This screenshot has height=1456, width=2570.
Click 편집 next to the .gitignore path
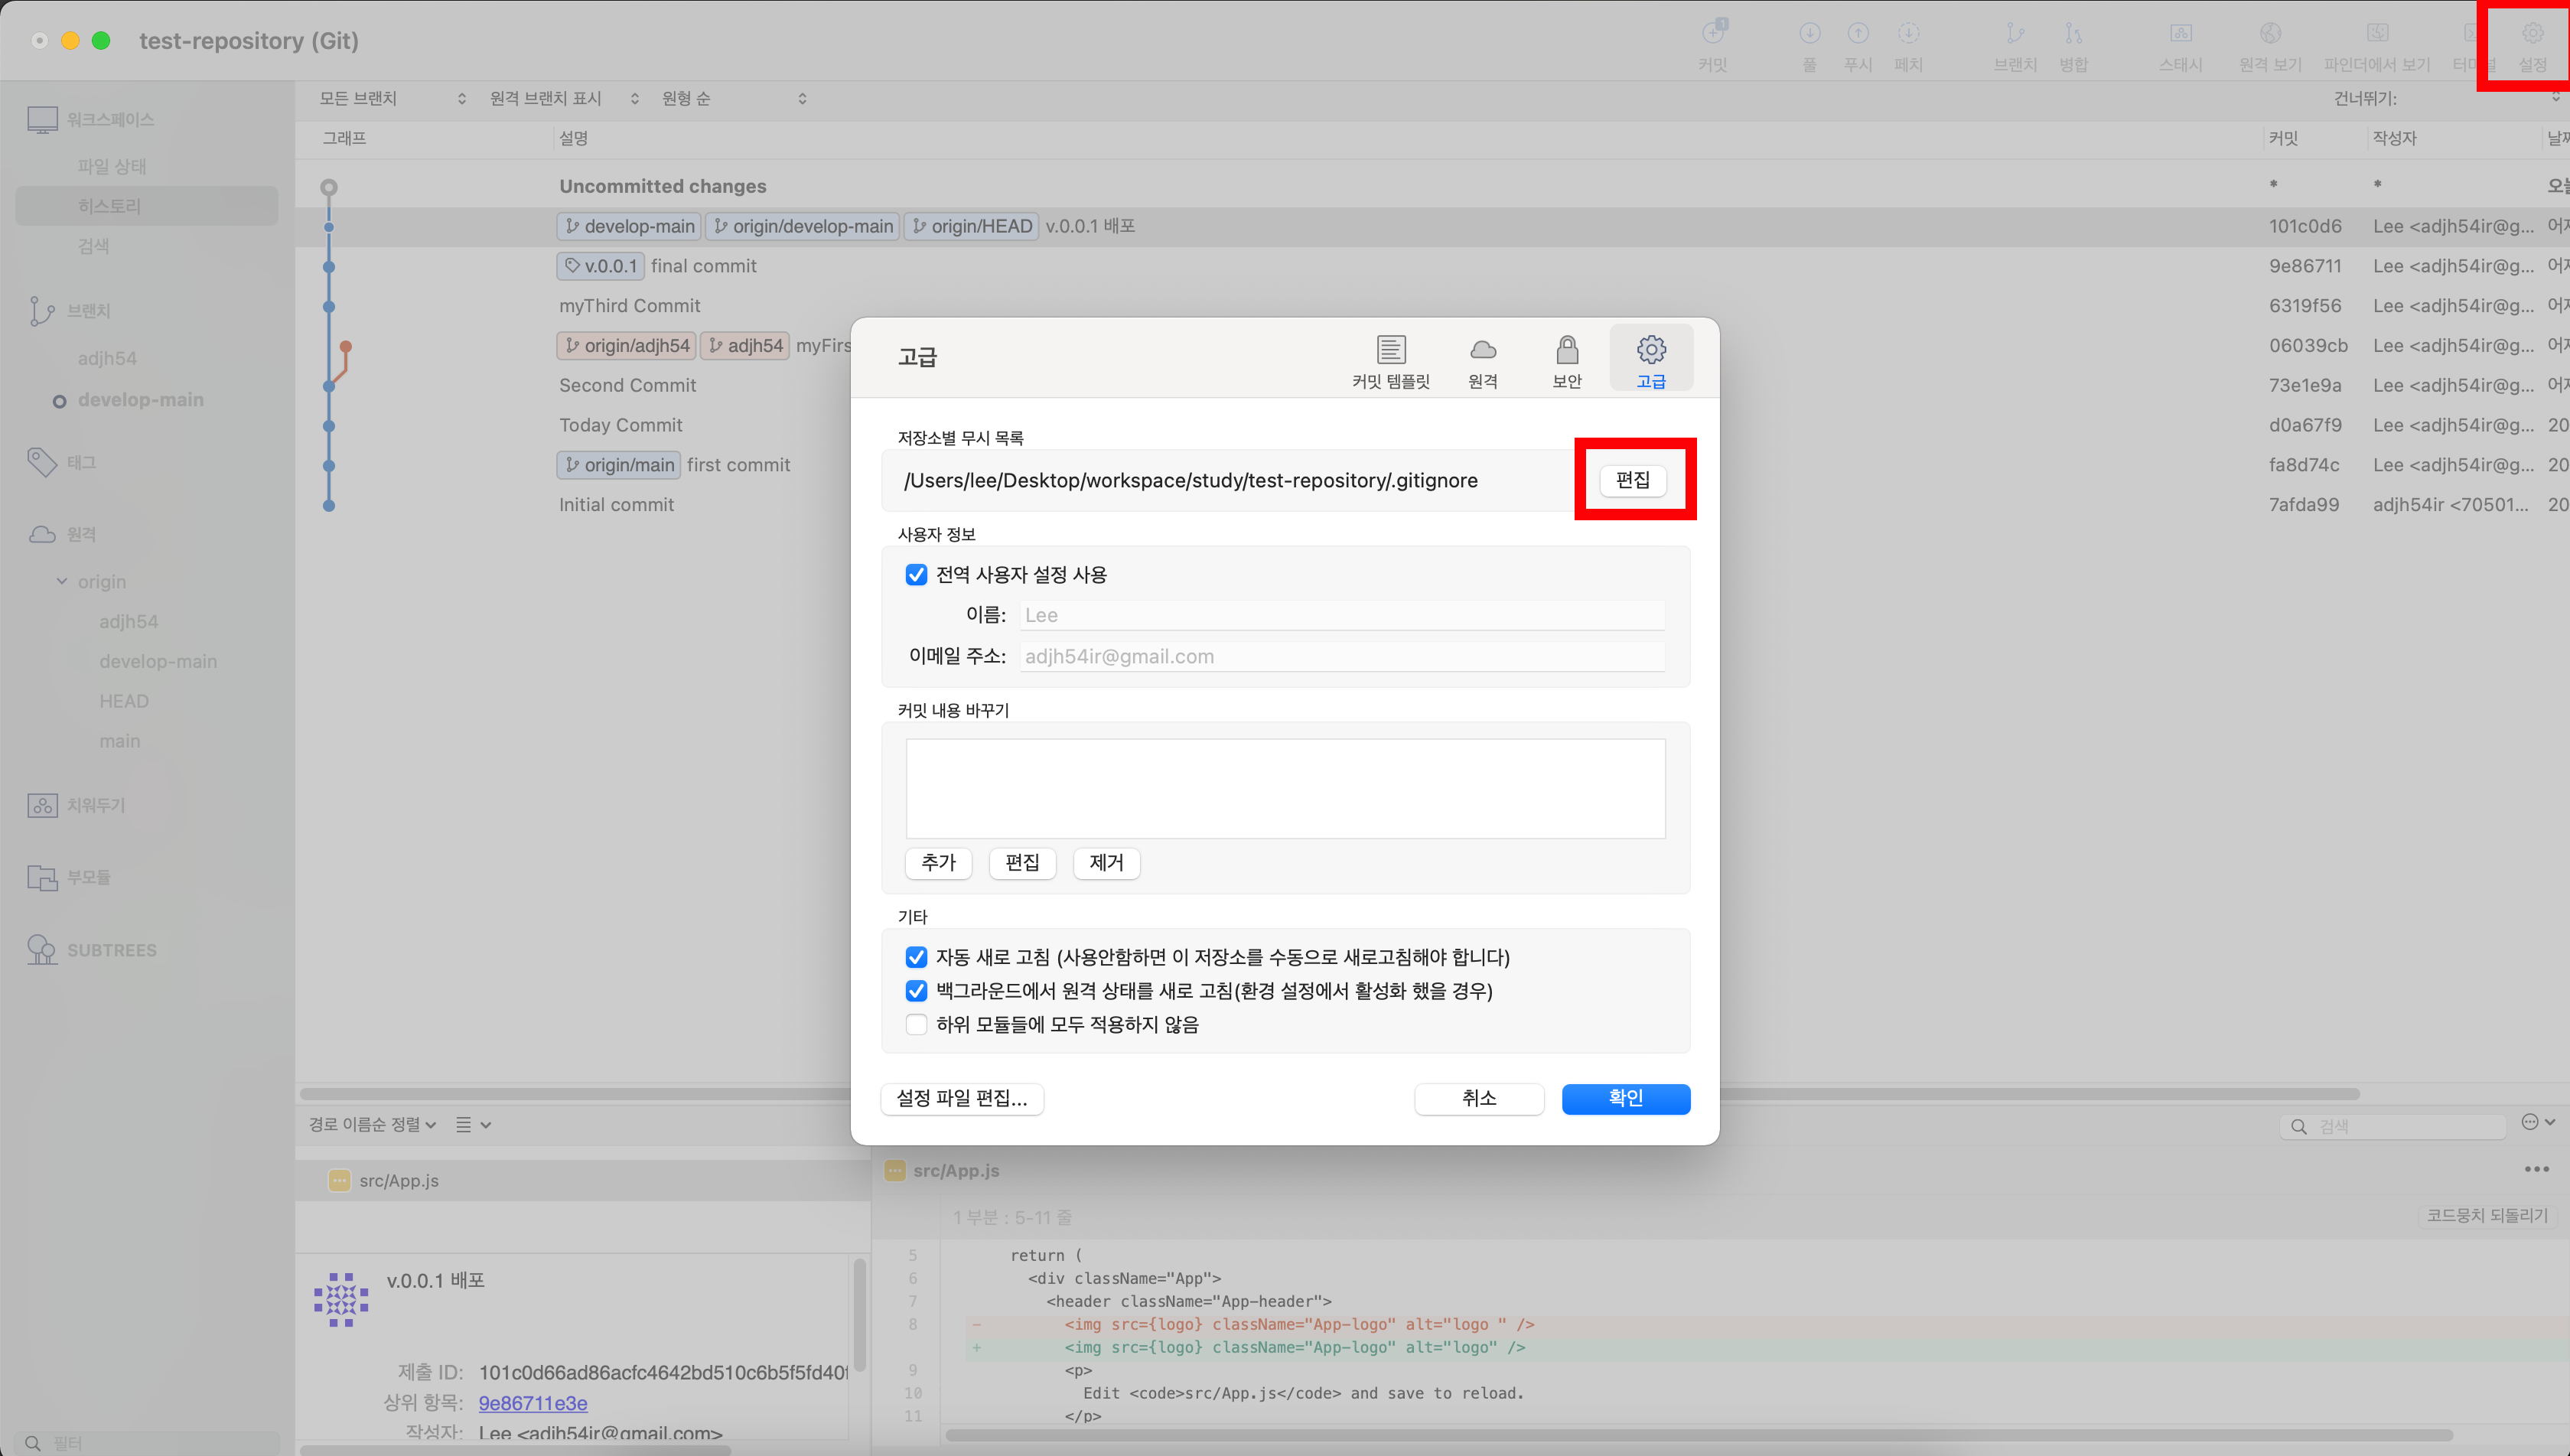tap(1632, 480)
